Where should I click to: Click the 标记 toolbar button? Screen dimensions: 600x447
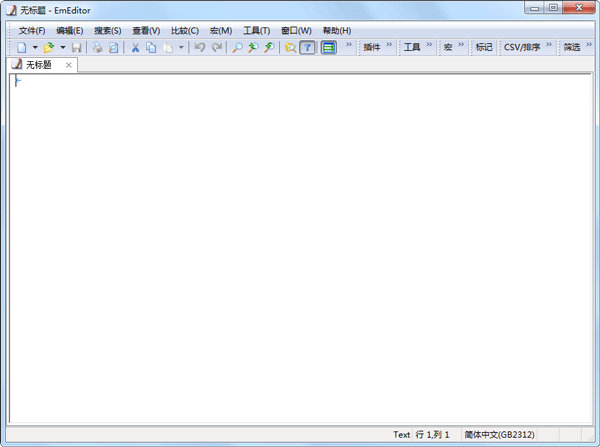[484, 47]
